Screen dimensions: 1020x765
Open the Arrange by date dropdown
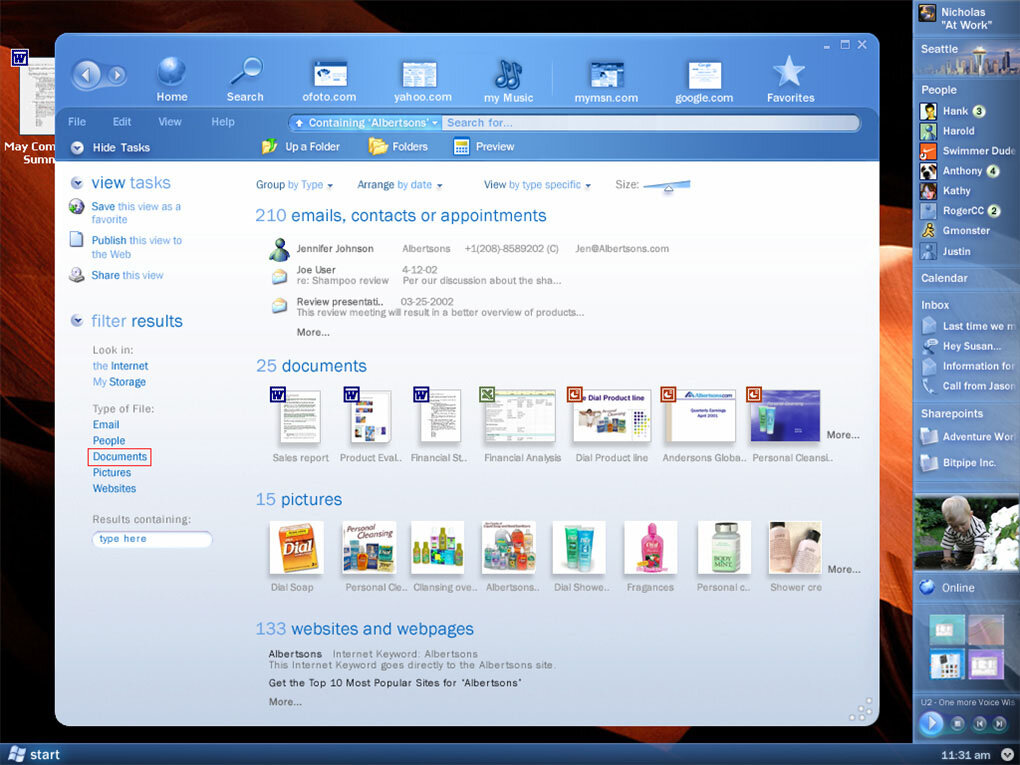[399, 185]
